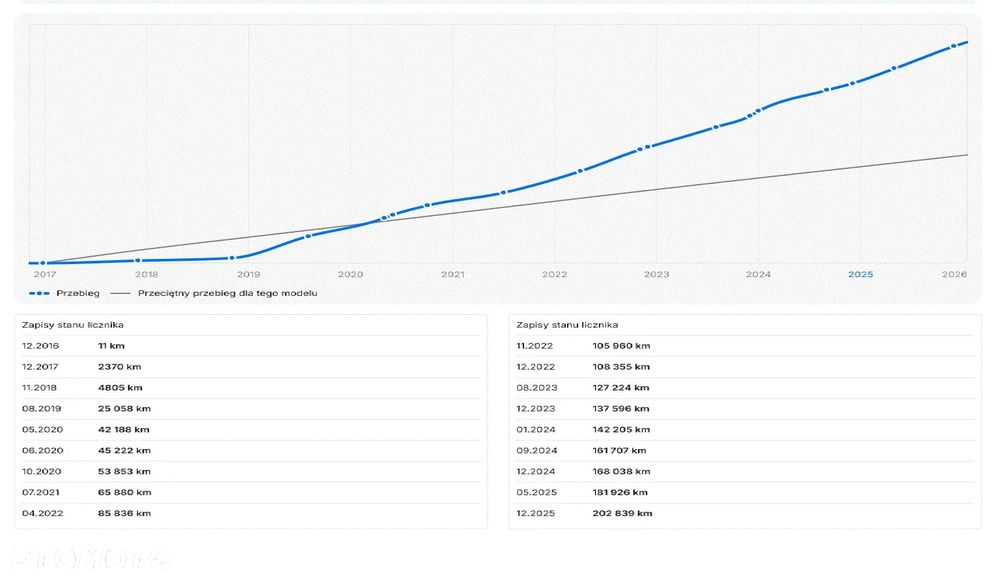The height and width of the screenshot is (579, 1000).
Task: Click the blue dotted Przebieg legend icon
Action: point(39,293)
